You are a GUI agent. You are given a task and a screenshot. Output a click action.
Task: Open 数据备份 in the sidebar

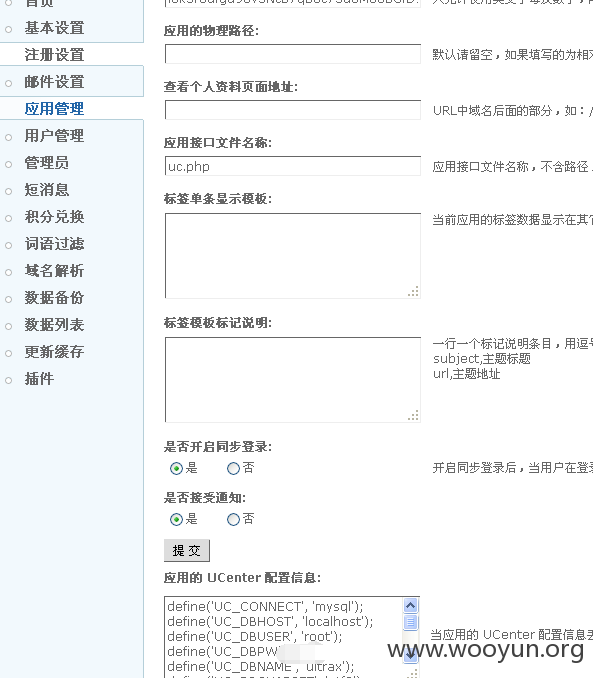[x=54, y=298]
